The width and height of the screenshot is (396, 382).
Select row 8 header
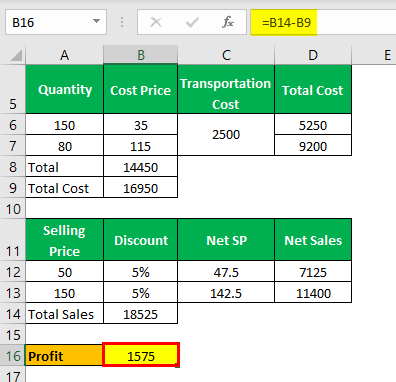point(13,167)
